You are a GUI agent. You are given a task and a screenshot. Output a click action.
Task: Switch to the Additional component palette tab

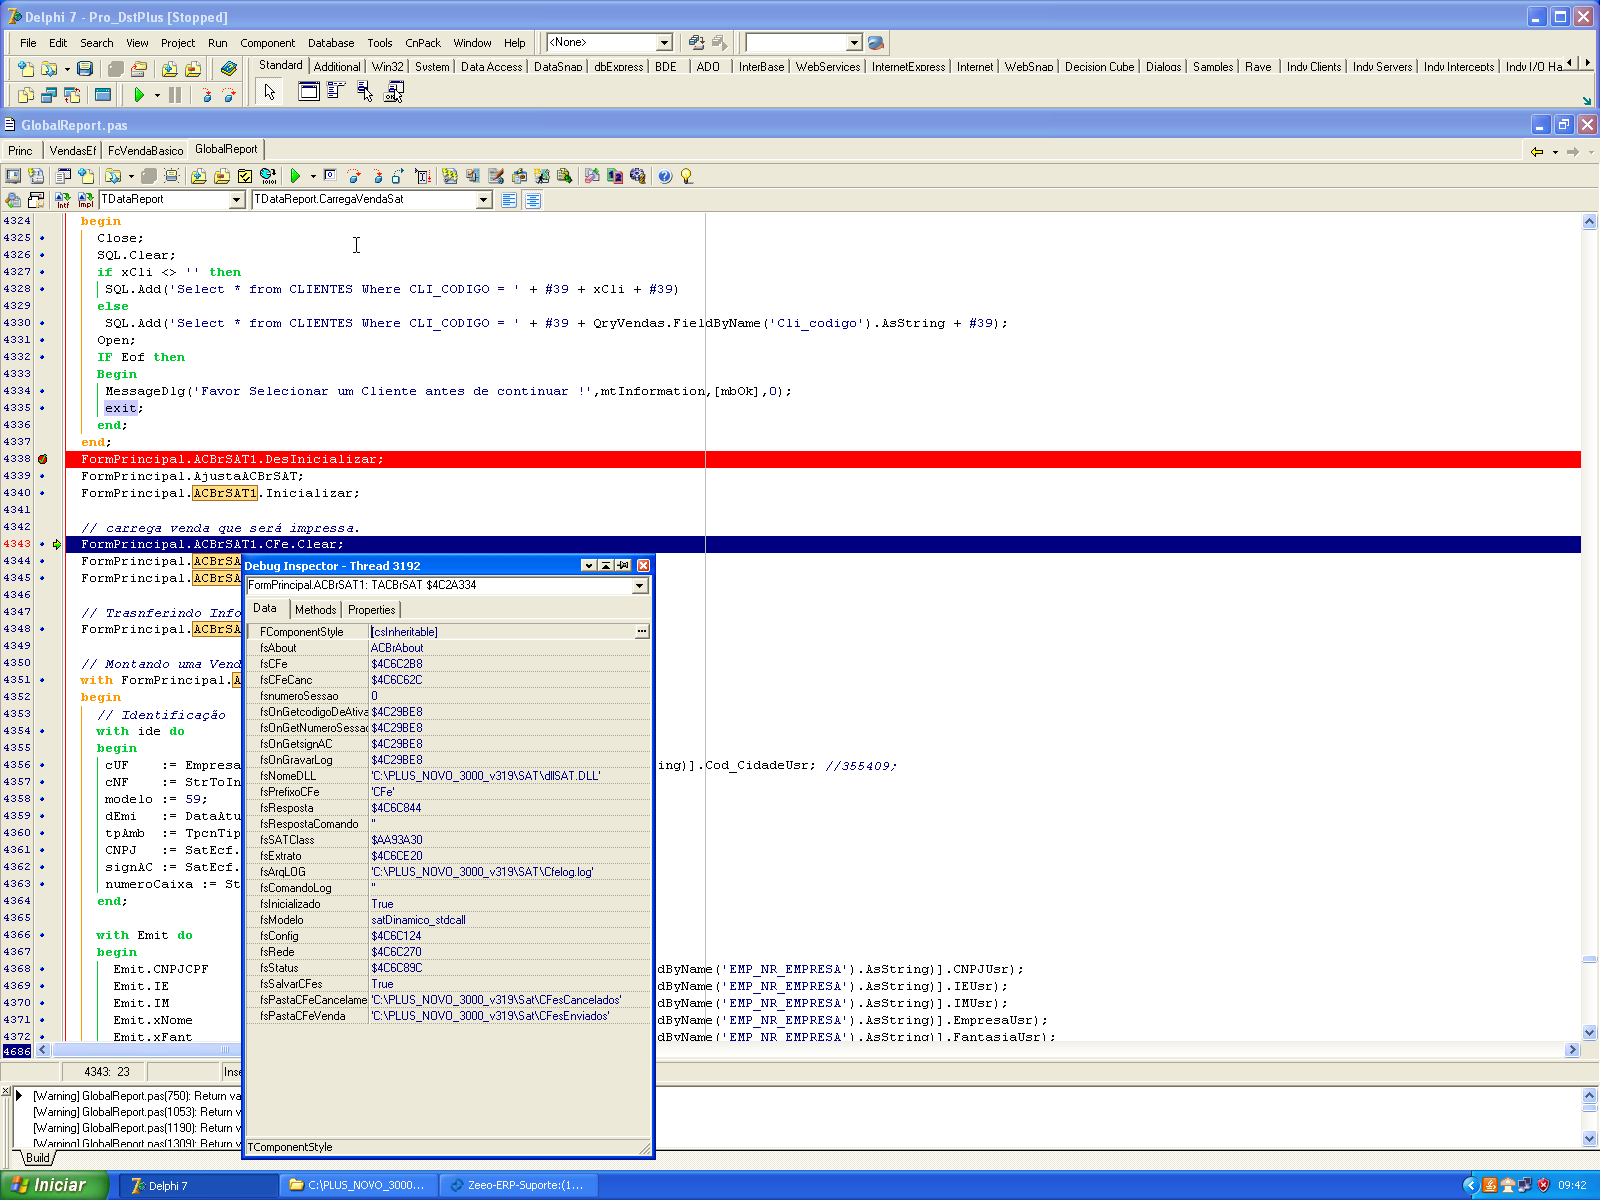[337, 67]
